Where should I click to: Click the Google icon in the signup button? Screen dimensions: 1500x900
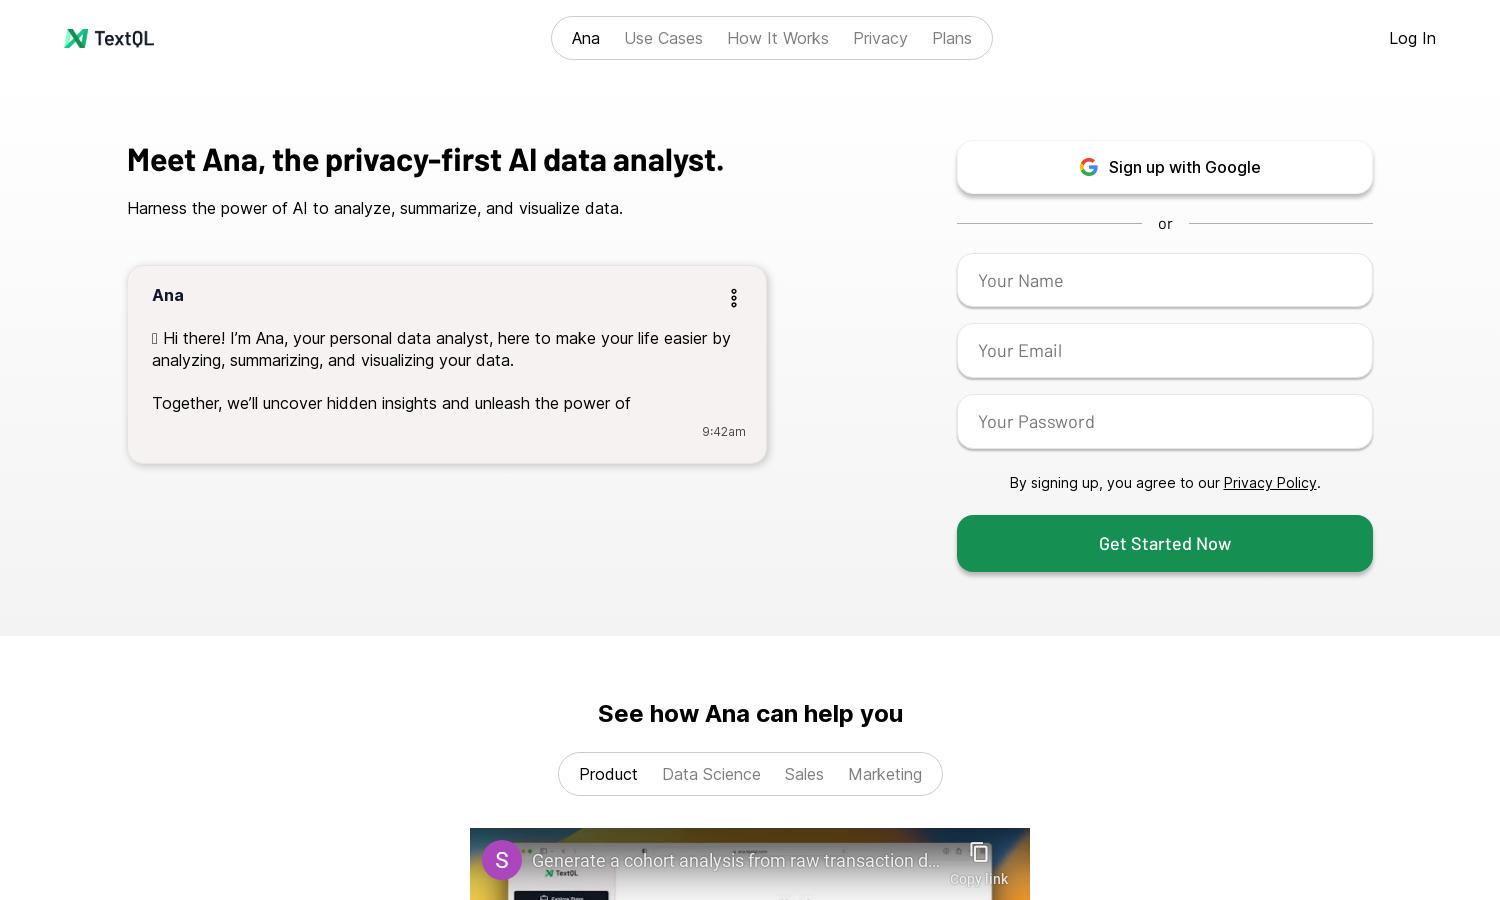pyautogui.click(x=1089, y=167)
